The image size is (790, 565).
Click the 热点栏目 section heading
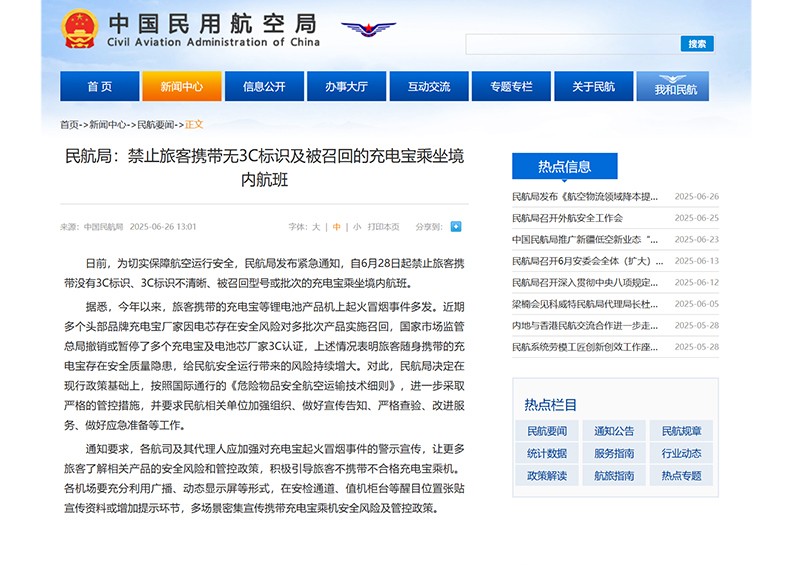(550, 404)
